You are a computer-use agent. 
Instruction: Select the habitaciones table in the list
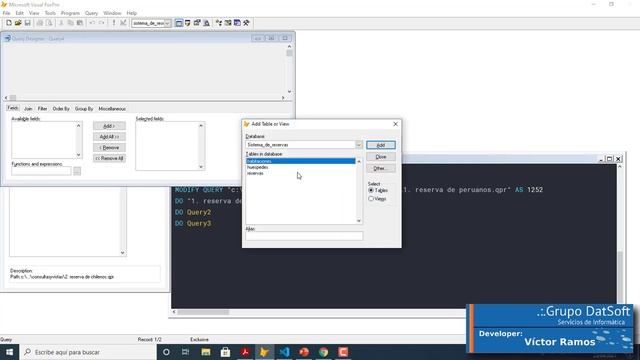click(x=301, y=161)
